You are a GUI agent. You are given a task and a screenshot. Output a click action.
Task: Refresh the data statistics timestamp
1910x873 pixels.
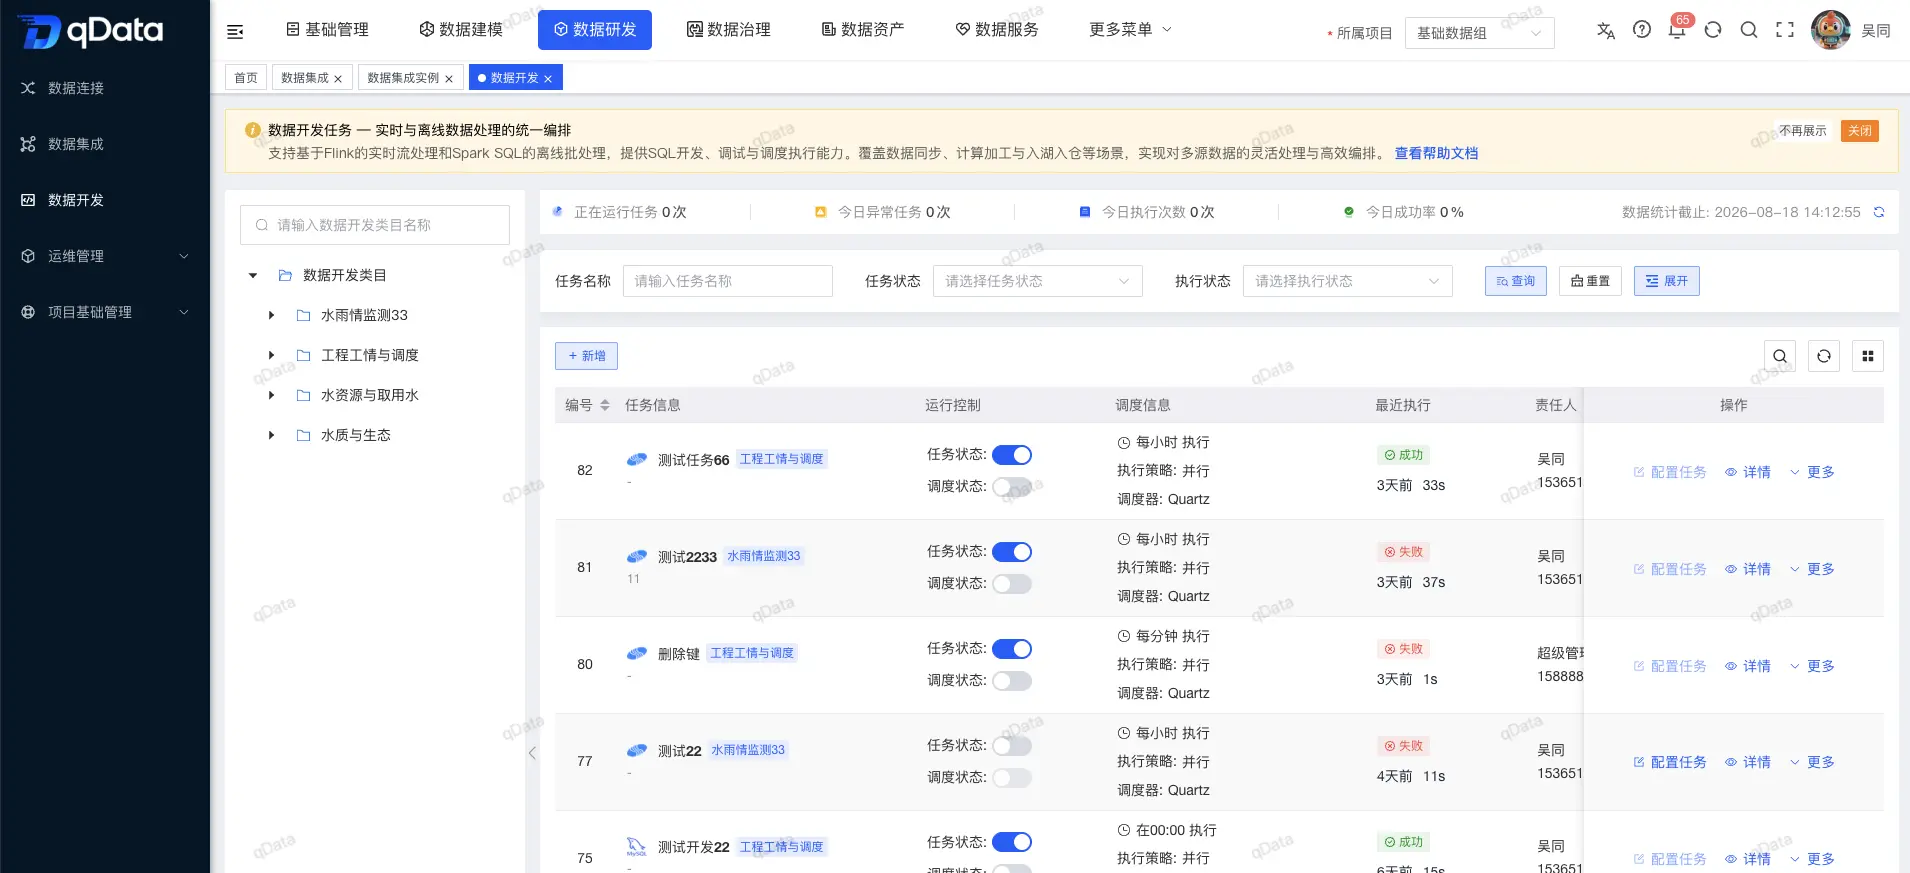(1879, 212)
